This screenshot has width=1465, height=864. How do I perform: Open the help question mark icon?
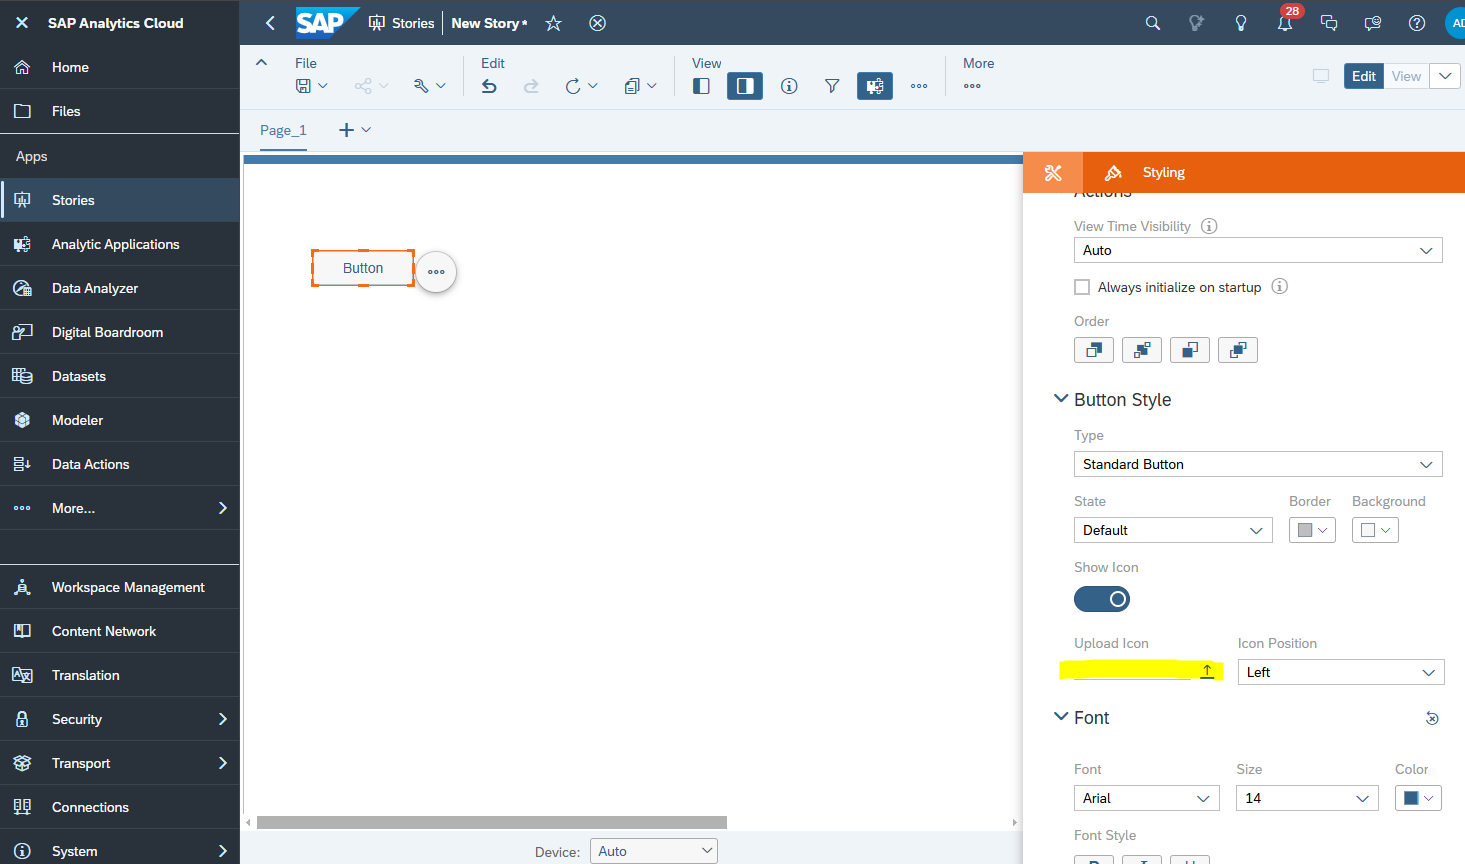click(x=1416, y=23)
